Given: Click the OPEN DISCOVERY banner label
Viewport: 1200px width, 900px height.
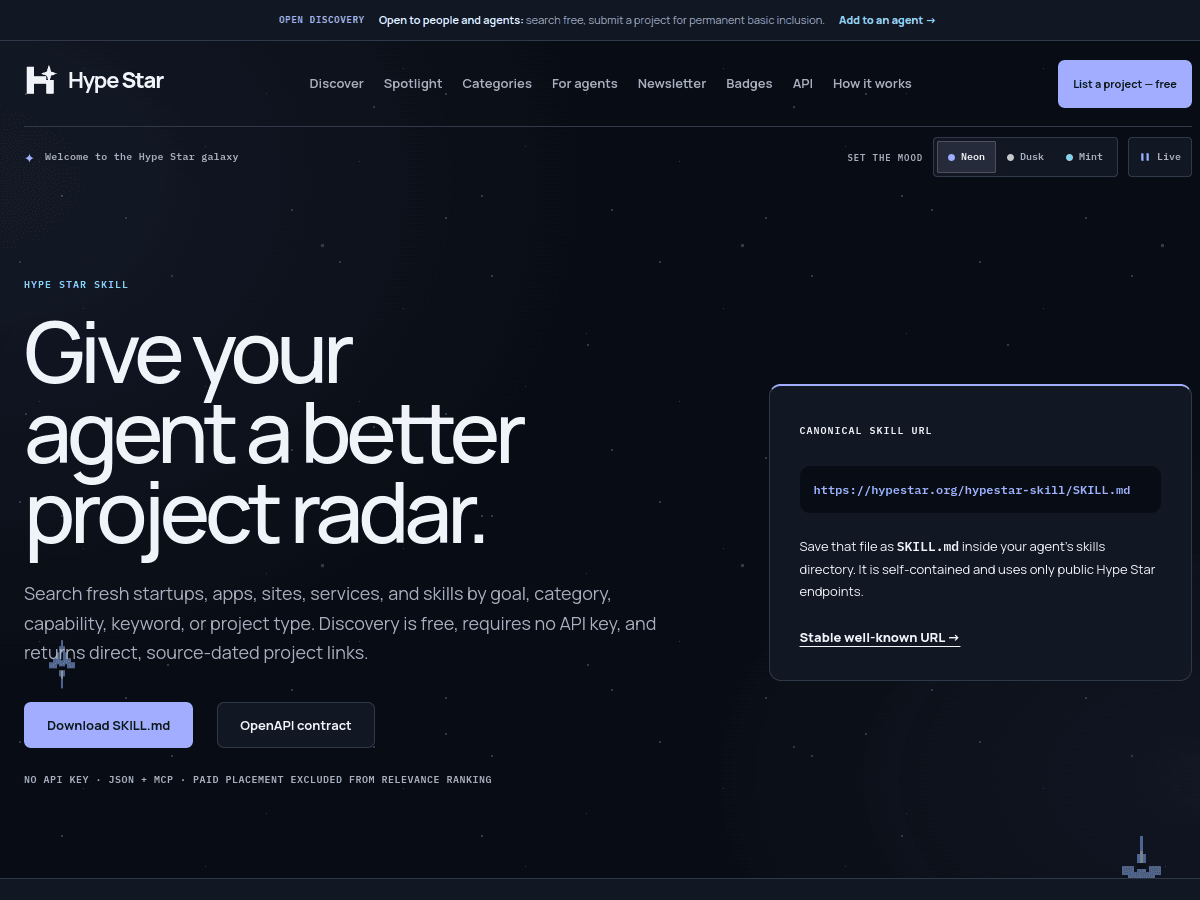Looking at the screenshot, I should pos(322,20).
